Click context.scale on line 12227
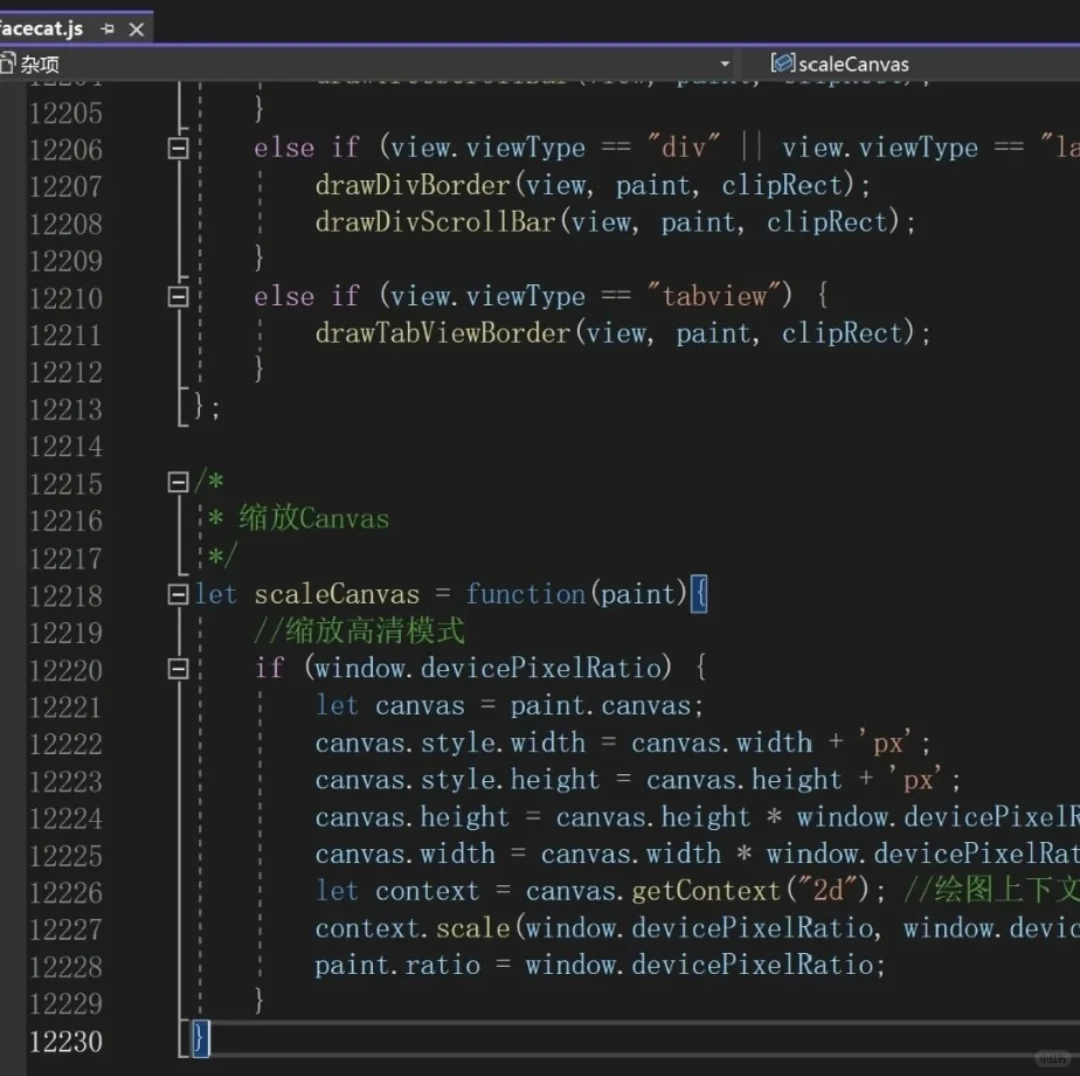 pos(412,929)
